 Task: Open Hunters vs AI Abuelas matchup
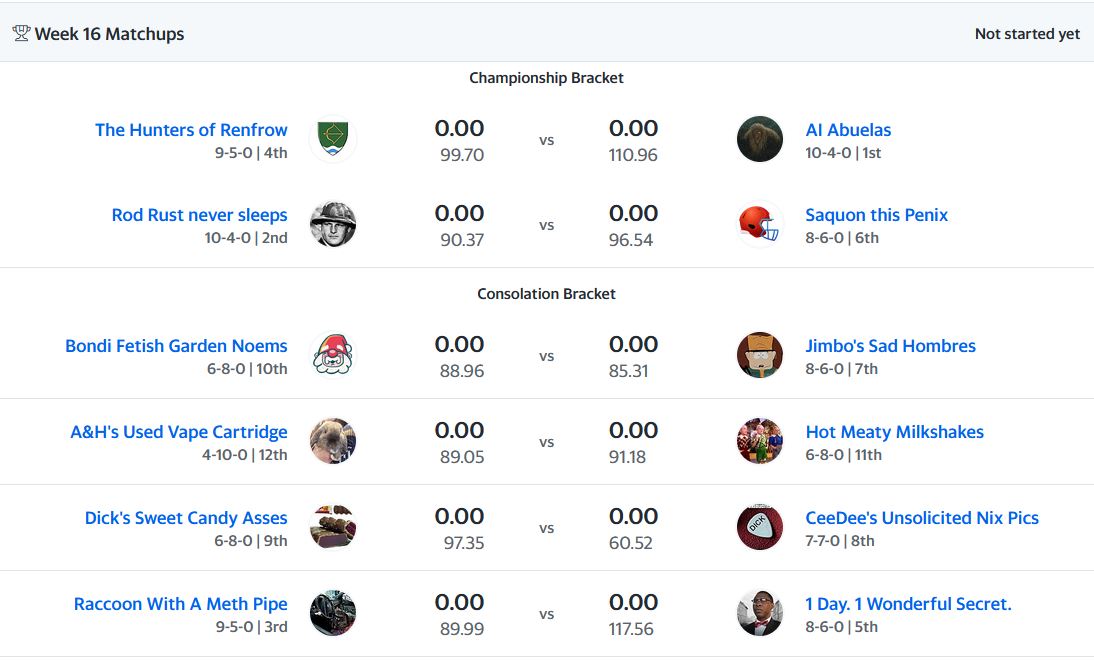pyautogui.click(x=546, y=141)
